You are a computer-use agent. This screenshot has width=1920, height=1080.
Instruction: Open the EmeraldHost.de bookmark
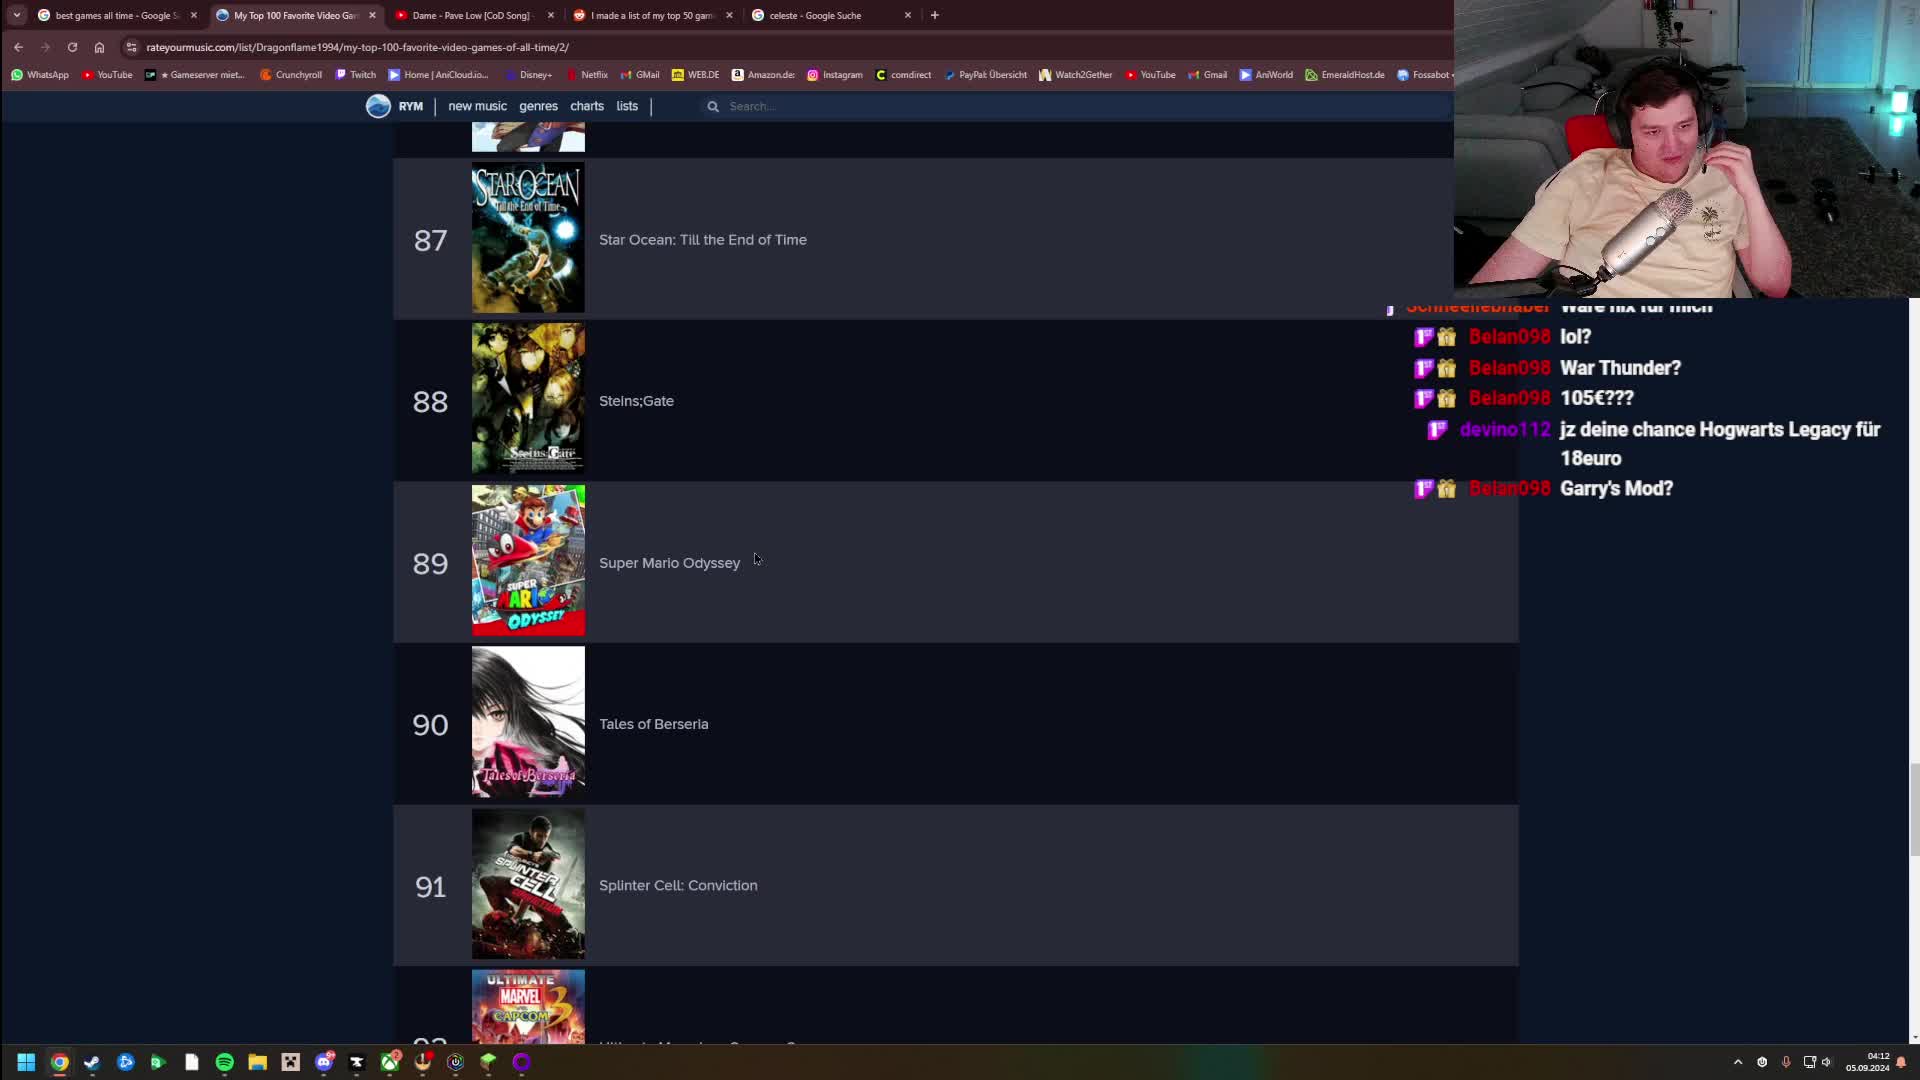[1345, 75]
